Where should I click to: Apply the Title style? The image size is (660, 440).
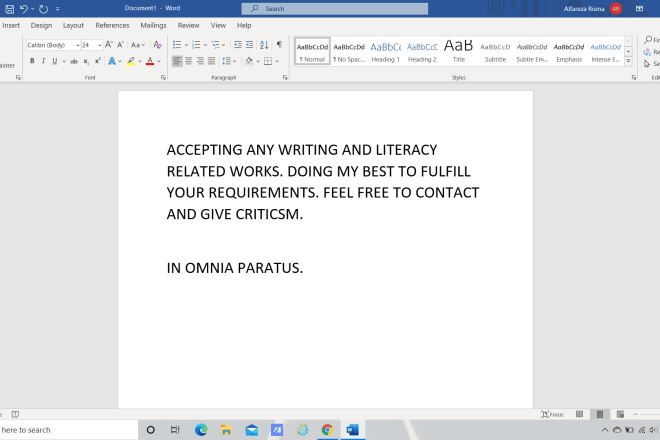pyautogui.click(x=459, y=51)
